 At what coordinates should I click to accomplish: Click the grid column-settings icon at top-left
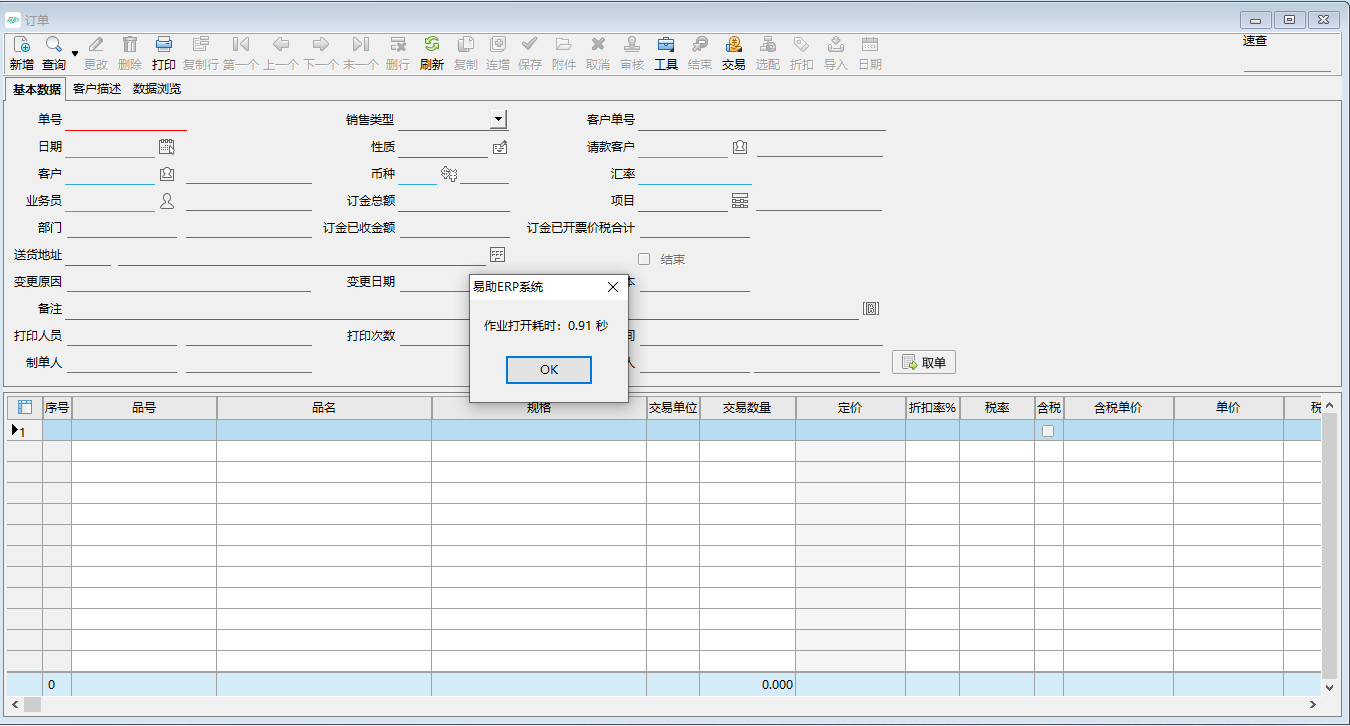click(25, 408)
